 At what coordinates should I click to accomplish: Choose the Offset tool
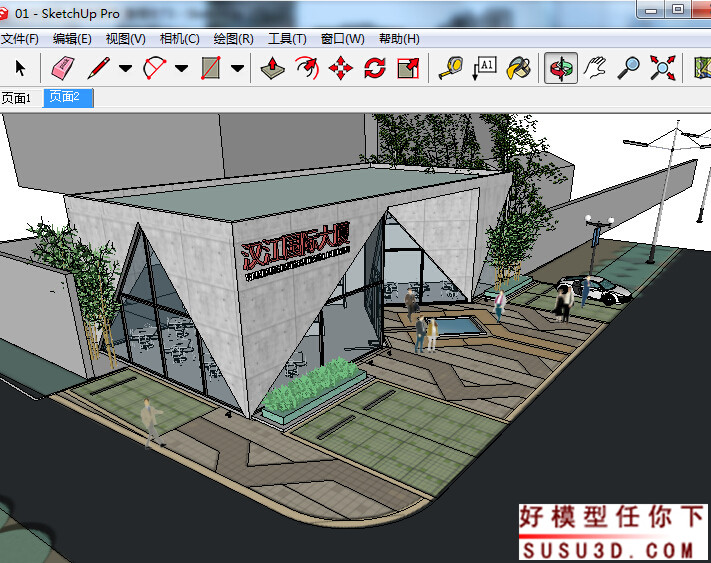pyautogui.click(x=307, y=68)
